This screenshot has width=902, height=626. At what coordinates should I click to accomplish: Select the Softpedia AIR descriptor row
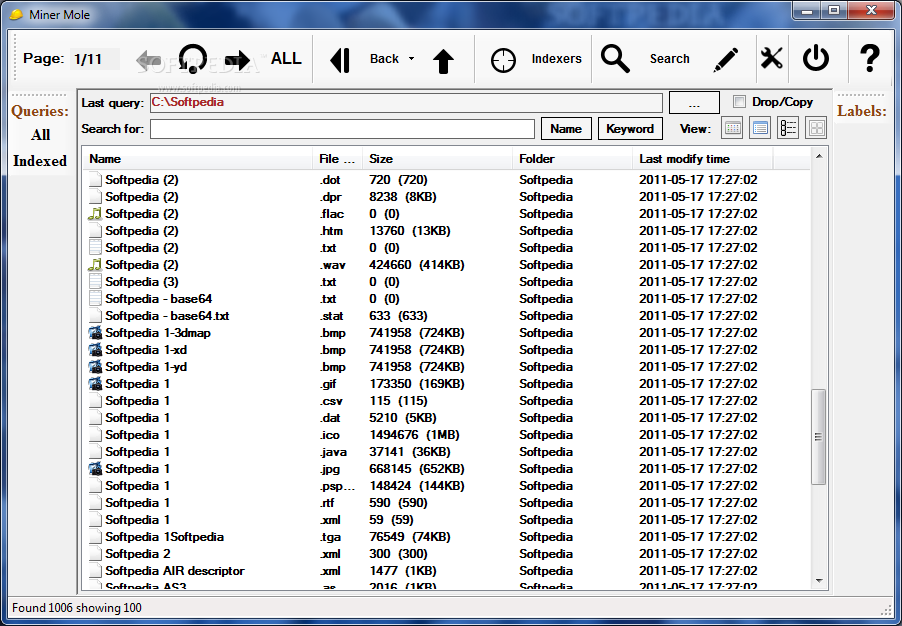[x=446, y=571]
